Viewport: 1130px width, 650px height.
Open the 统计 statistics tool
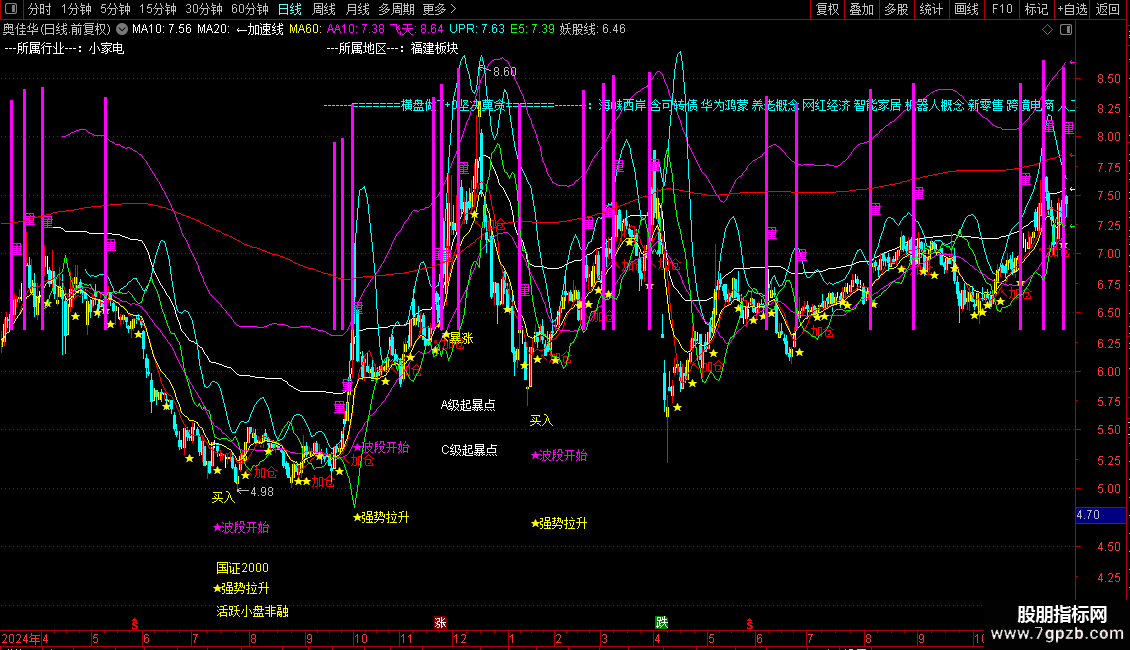pos(930,9)
